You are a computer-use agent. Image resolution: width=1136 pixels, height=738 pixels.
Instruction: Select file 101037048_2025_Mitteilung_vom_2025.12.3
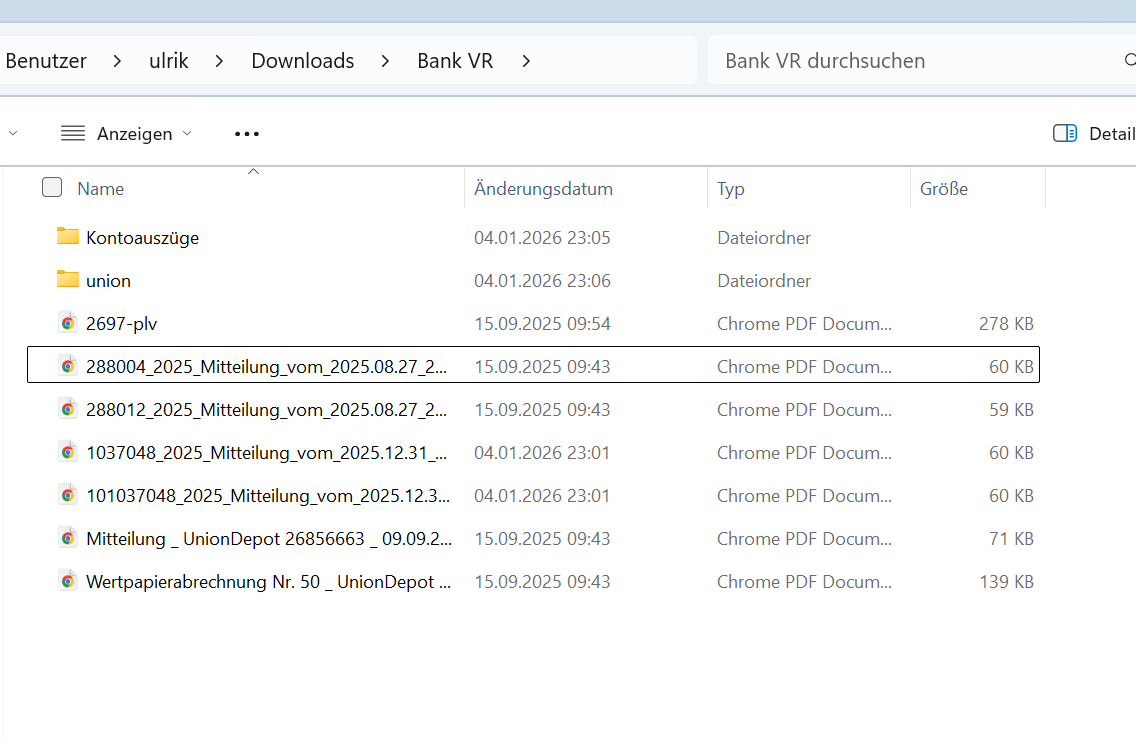coord(268,495)
